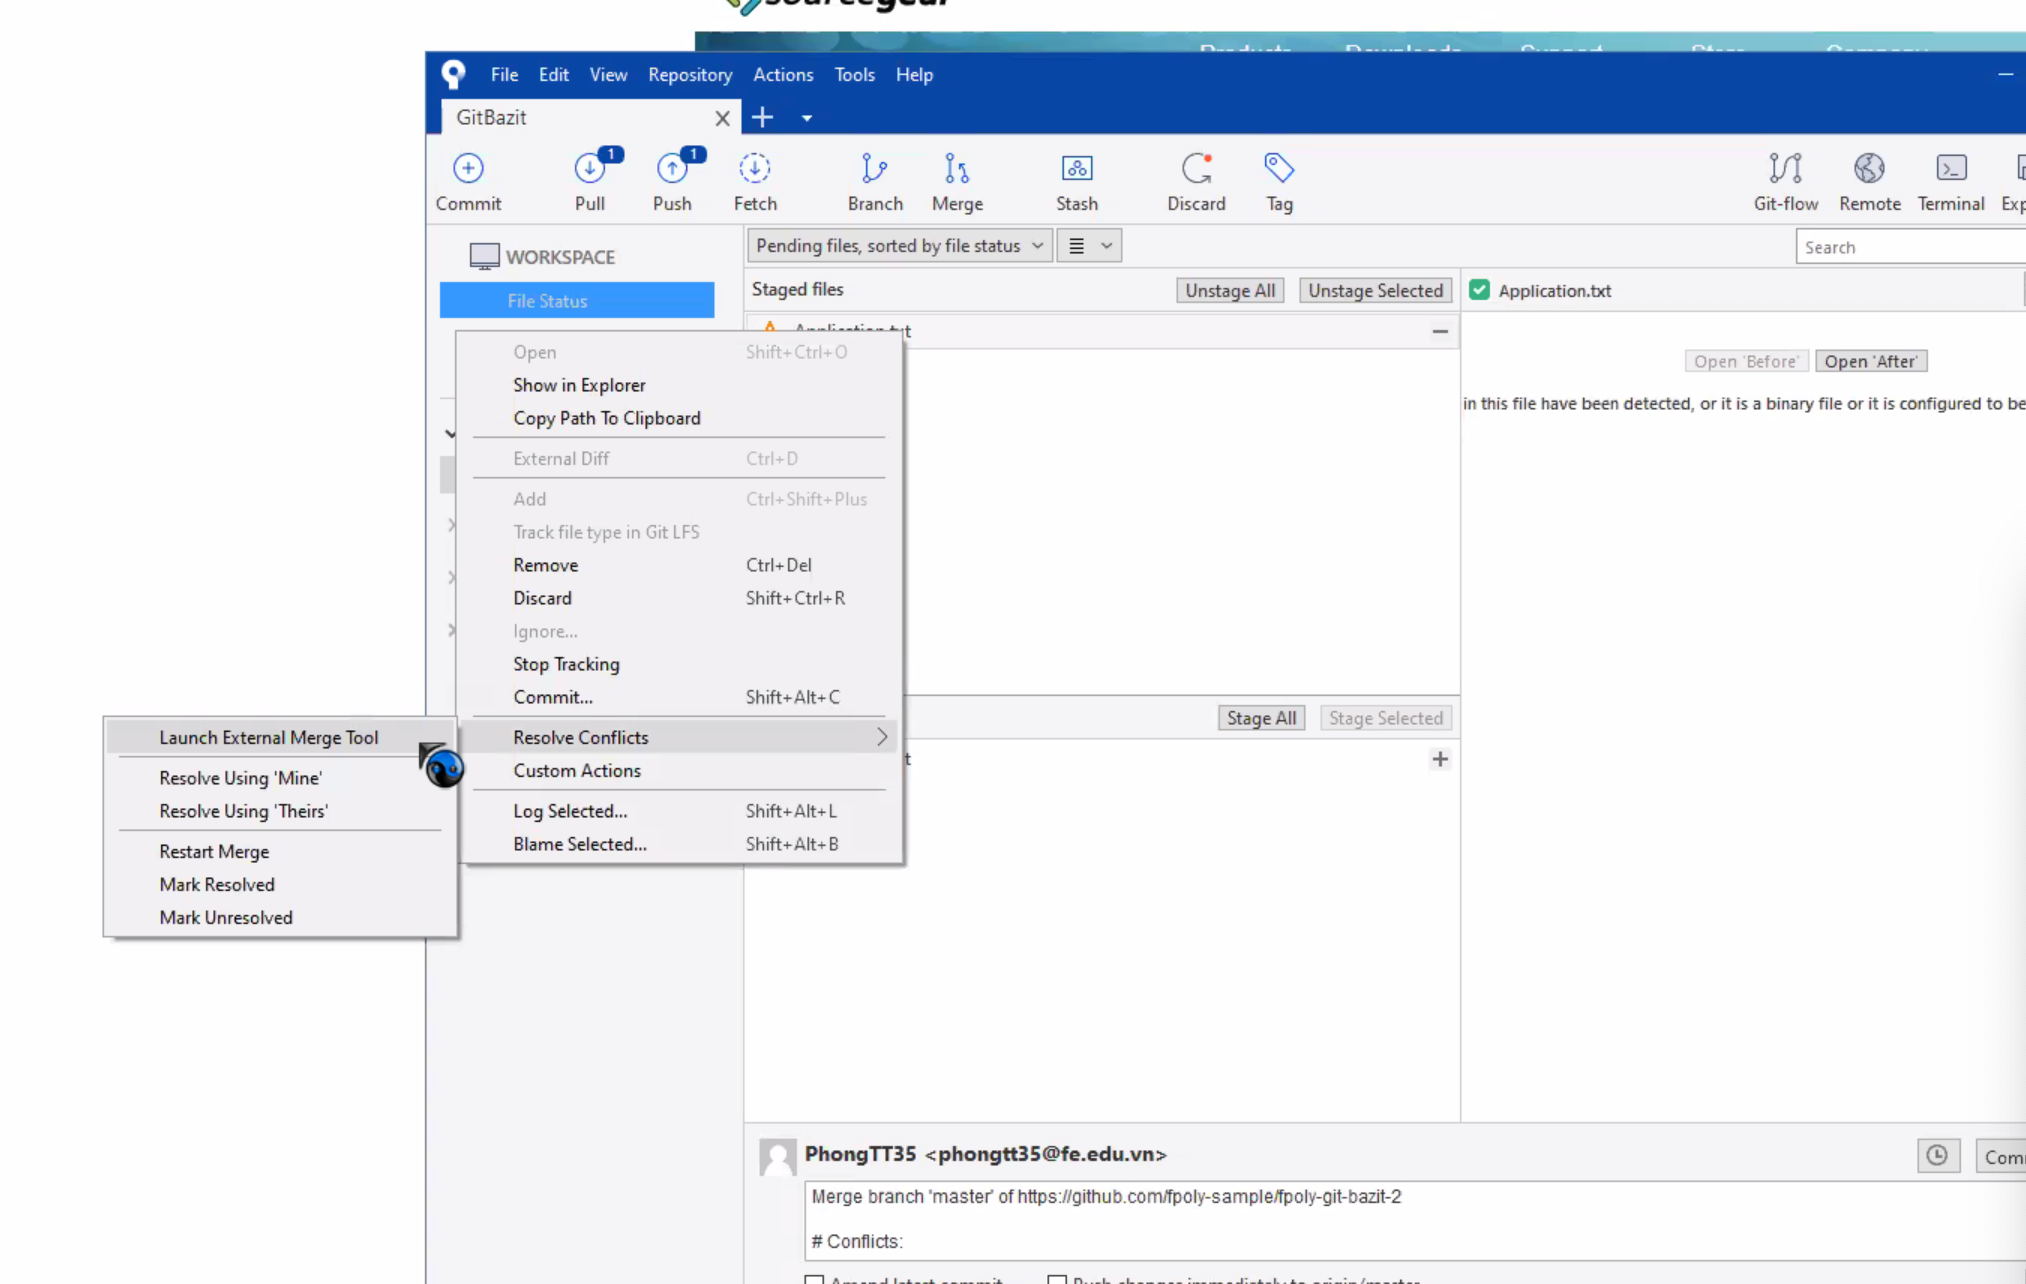Expand the Resolve Conflicts submenu arrow
The image size is (2026, 1284).
click(x=881, y=737)
